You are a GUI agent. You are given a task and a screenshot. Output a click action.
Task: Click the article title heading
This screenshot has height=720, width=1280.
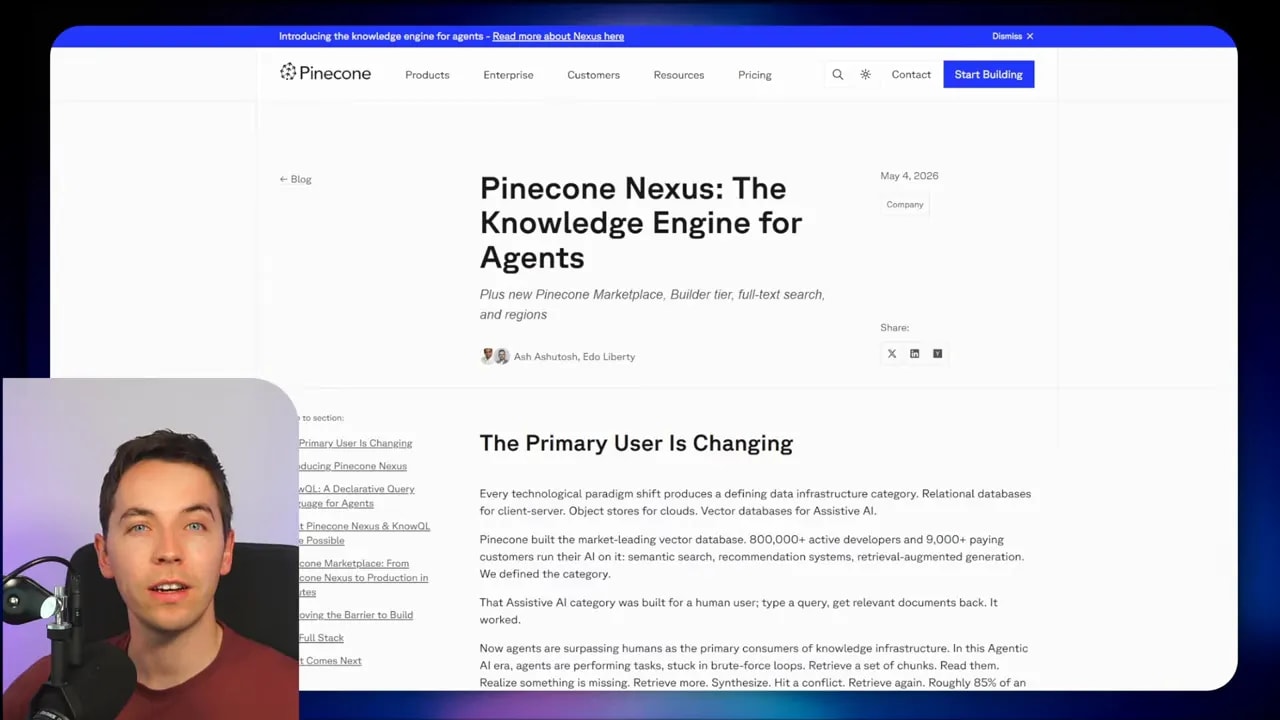[641, 222]
